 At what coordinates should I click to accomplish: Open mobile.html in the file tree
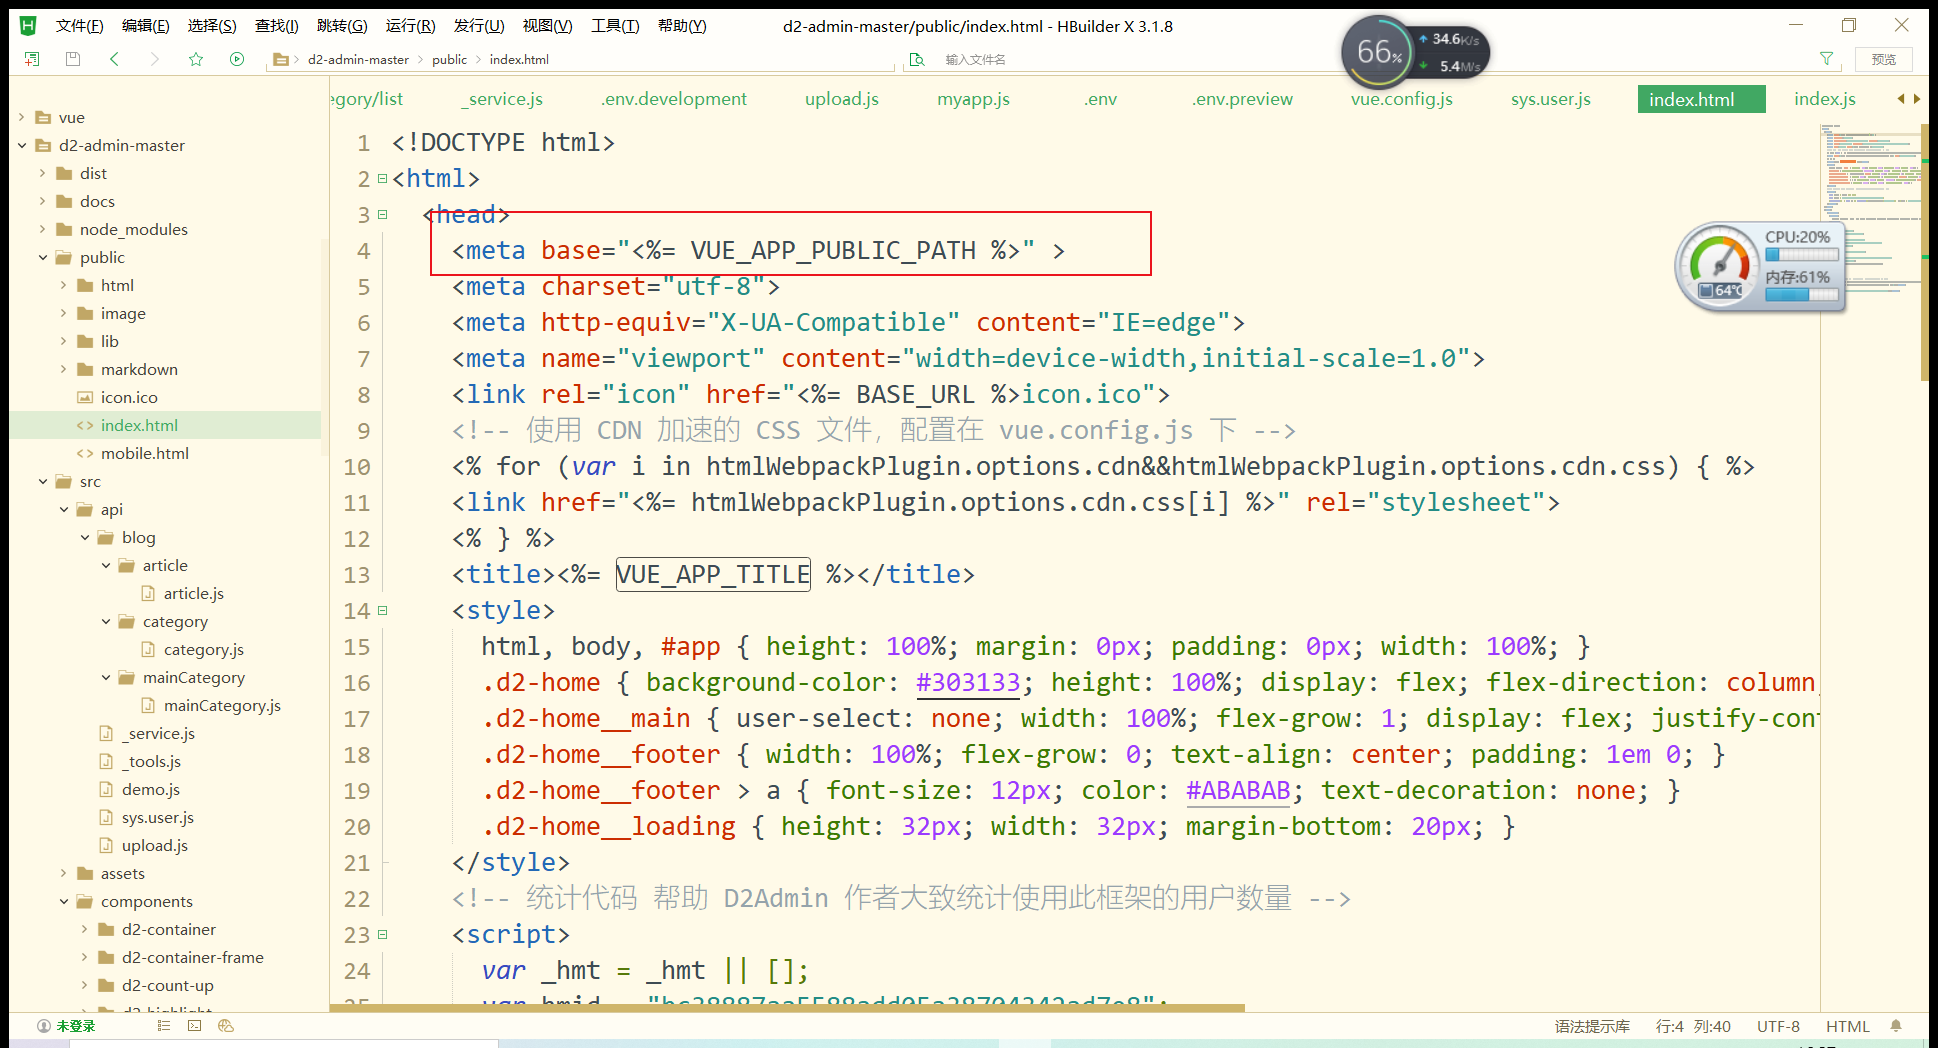tap(145, 453)
